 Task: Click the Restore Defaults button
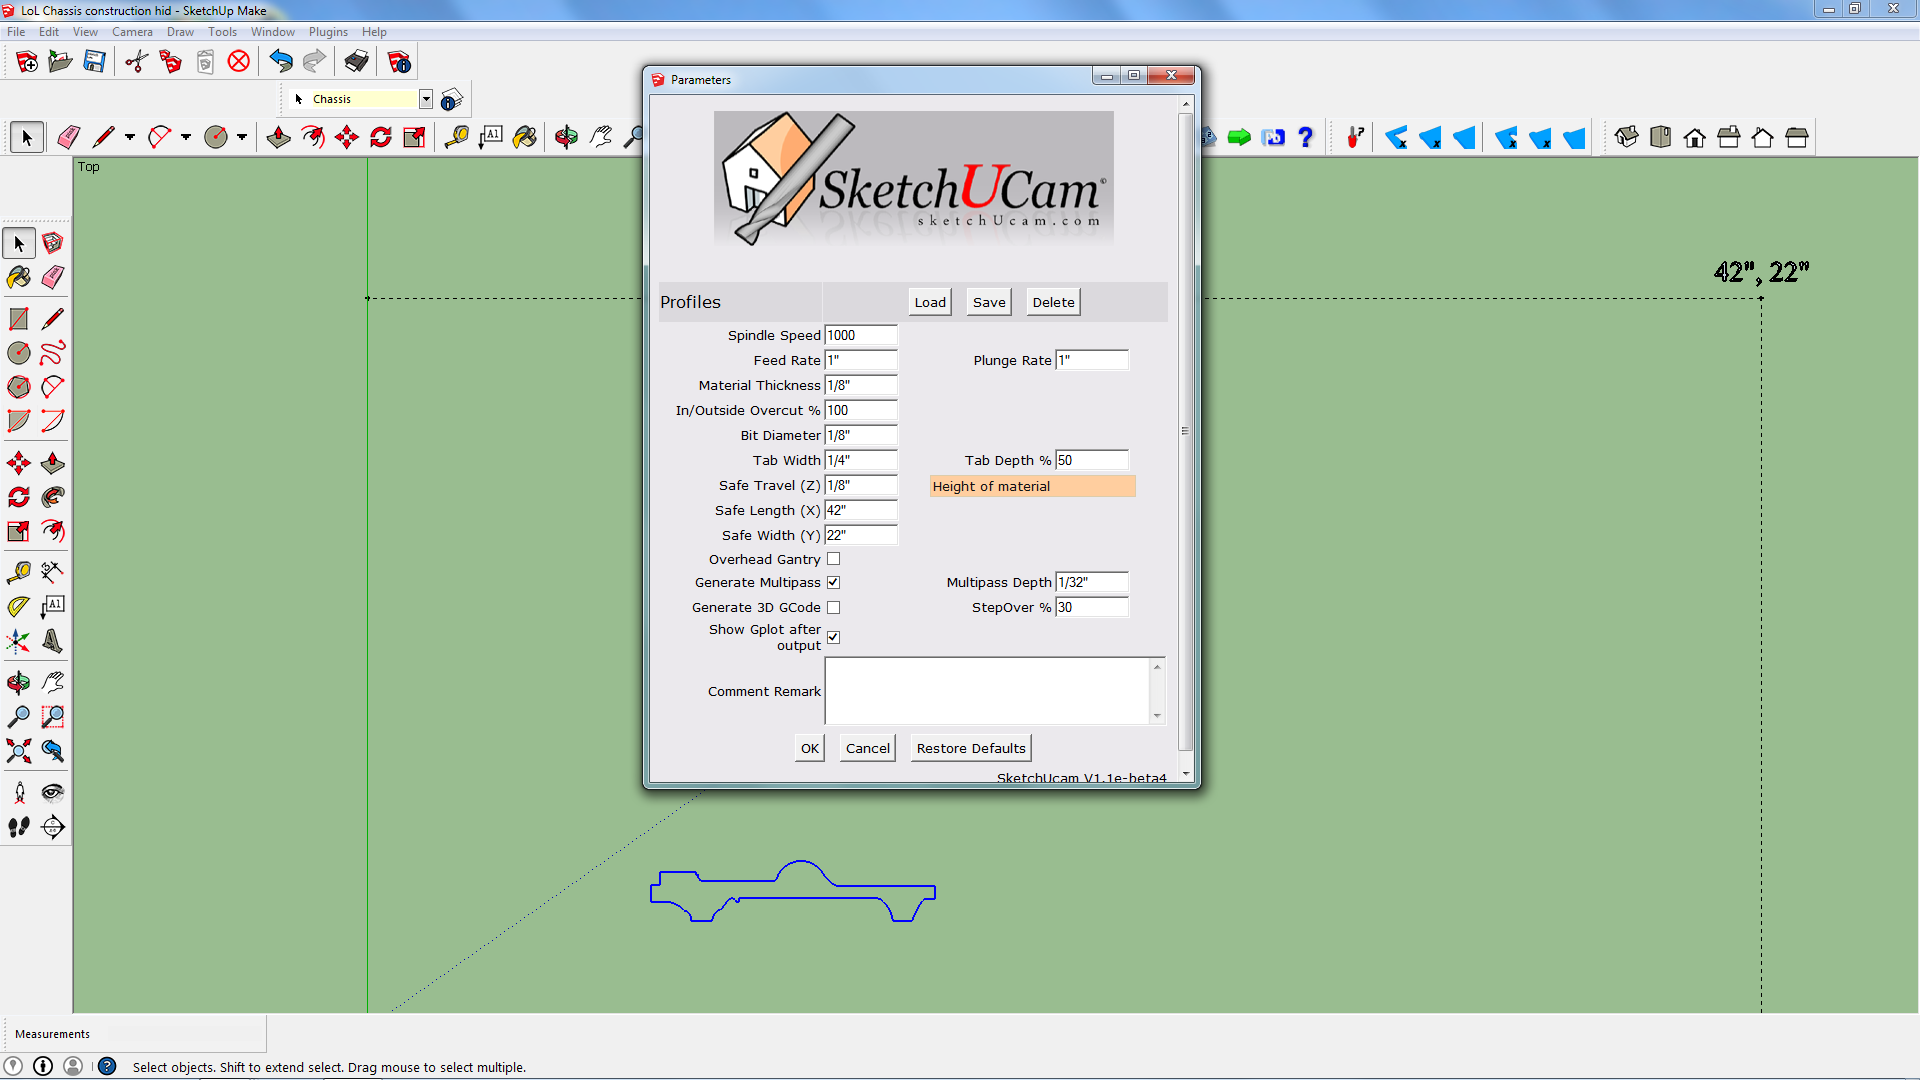tap(970, 747)
